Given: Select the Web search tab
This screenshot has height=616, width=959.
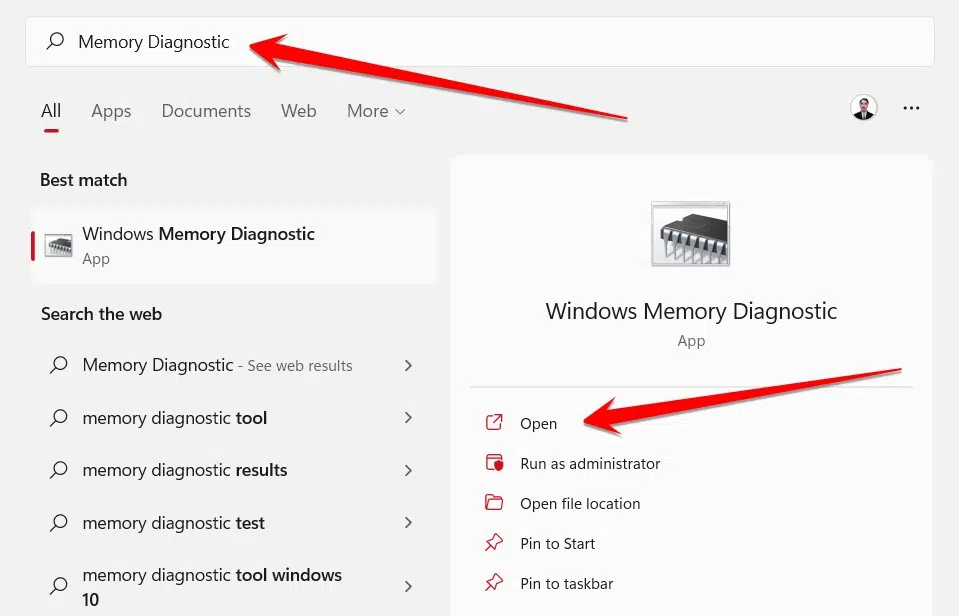Looking at the screenshot, I should (x=298, y=111).
